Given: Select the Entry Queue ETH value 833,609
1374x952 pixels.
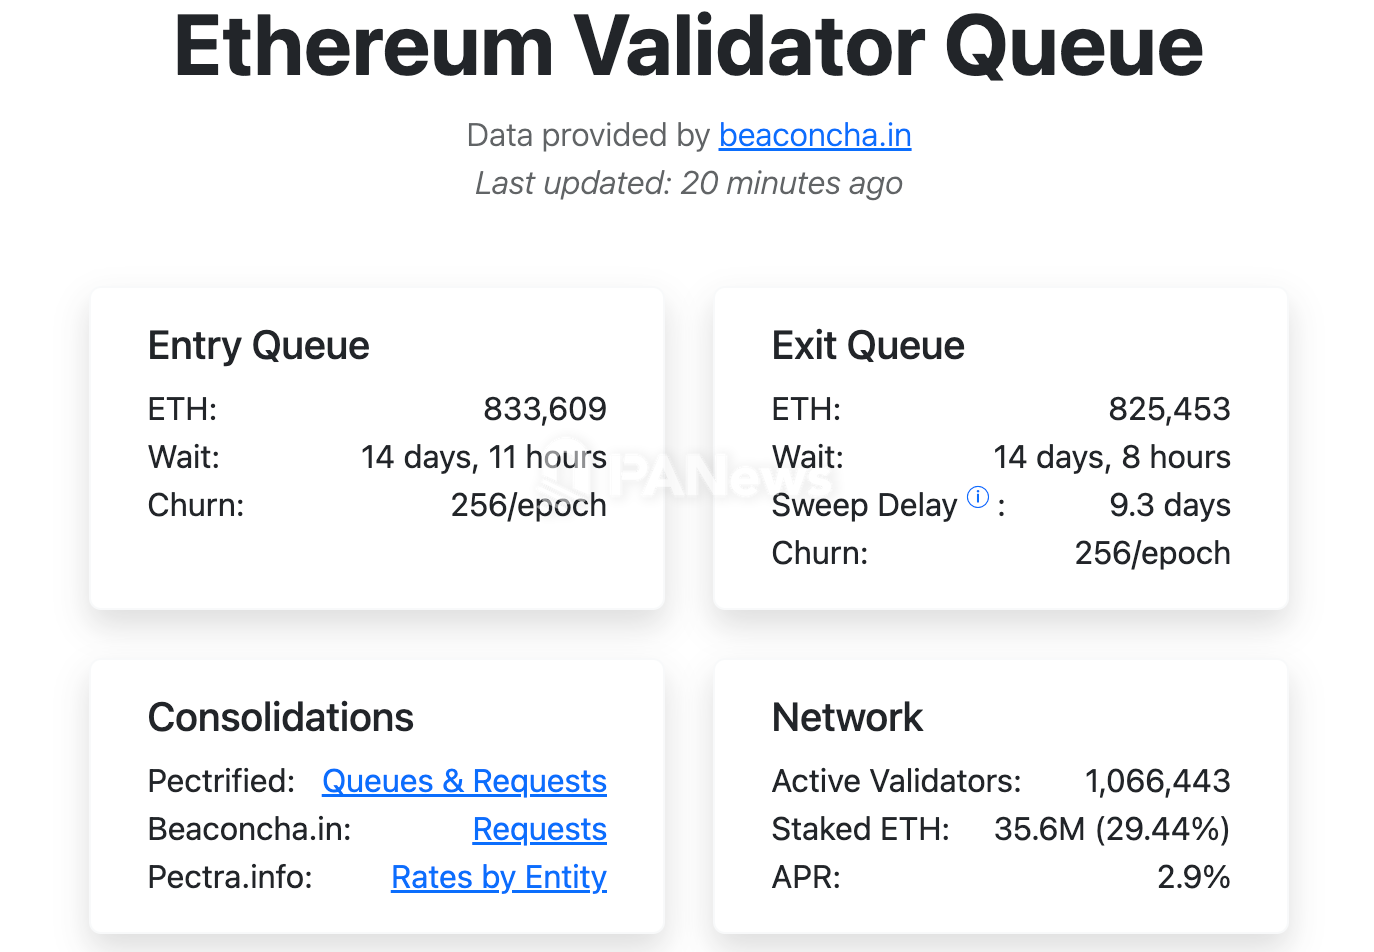Looking at the screenshot, I should pyautogui.click(x=545, y=409).
